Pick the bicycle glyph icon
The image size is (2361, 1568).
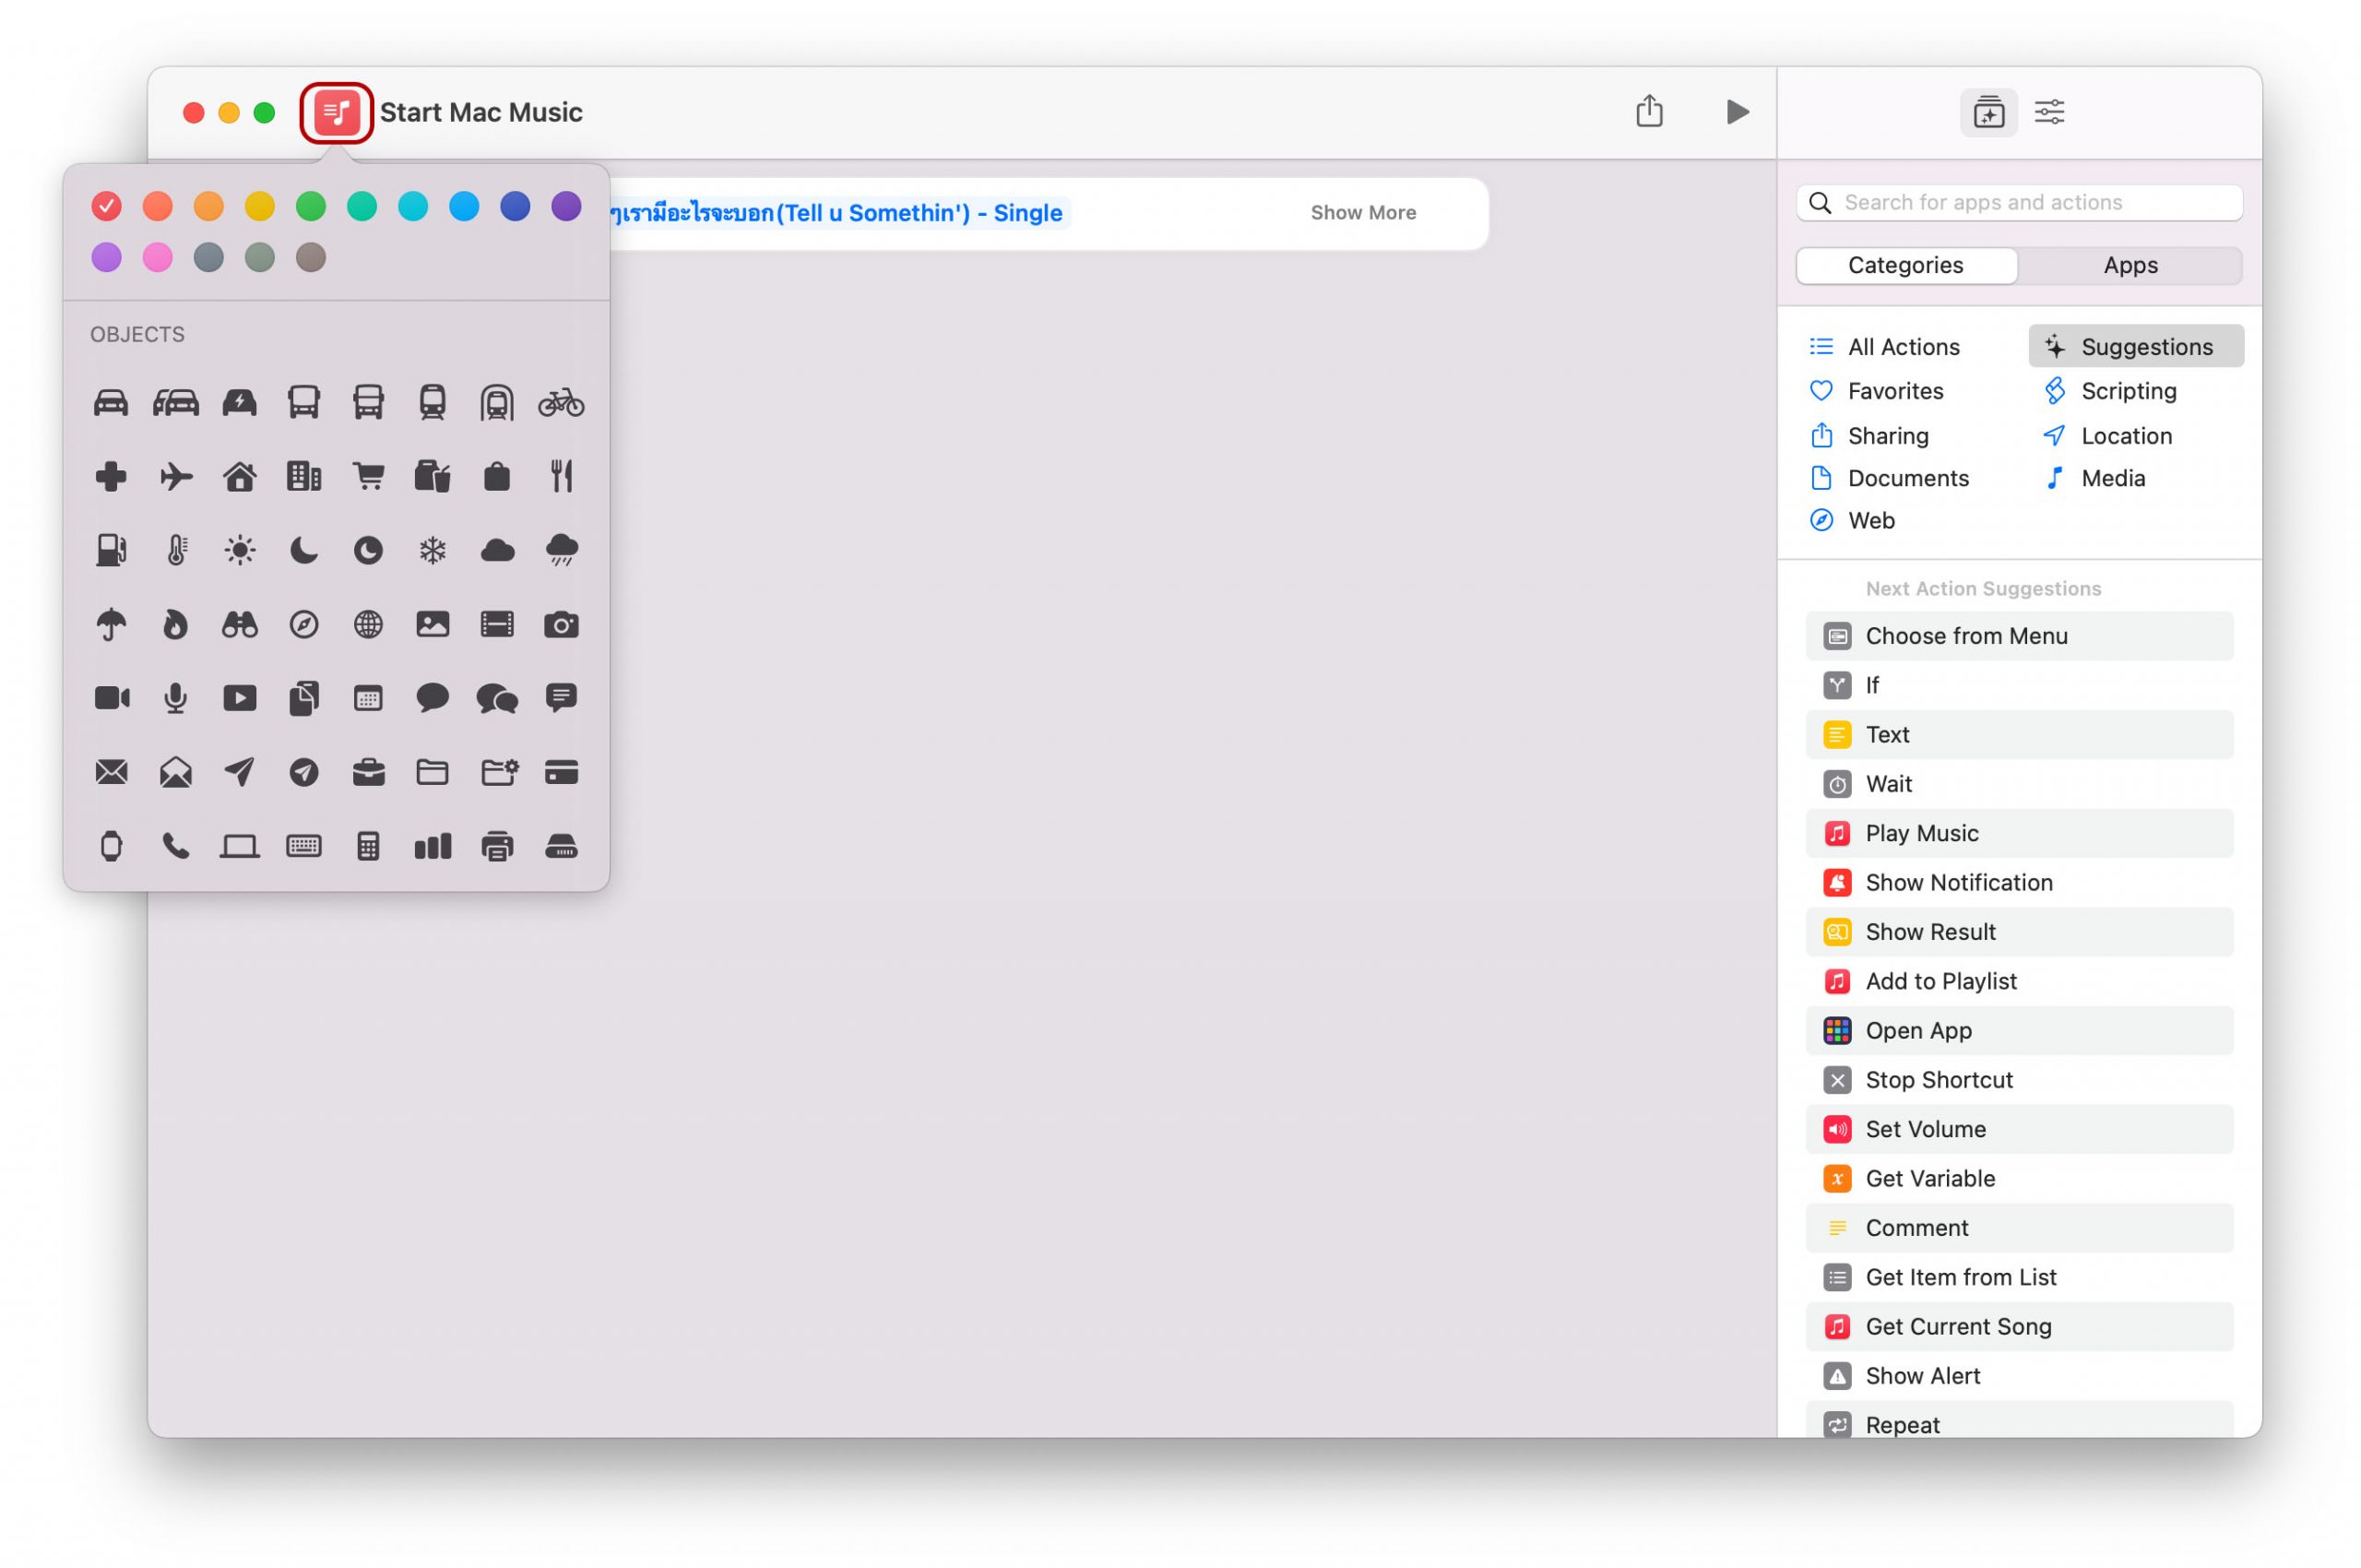click(561, 403)
